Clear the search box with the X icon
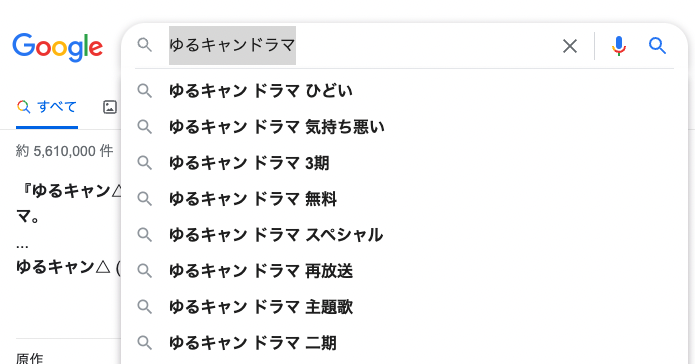 [570, 46]
